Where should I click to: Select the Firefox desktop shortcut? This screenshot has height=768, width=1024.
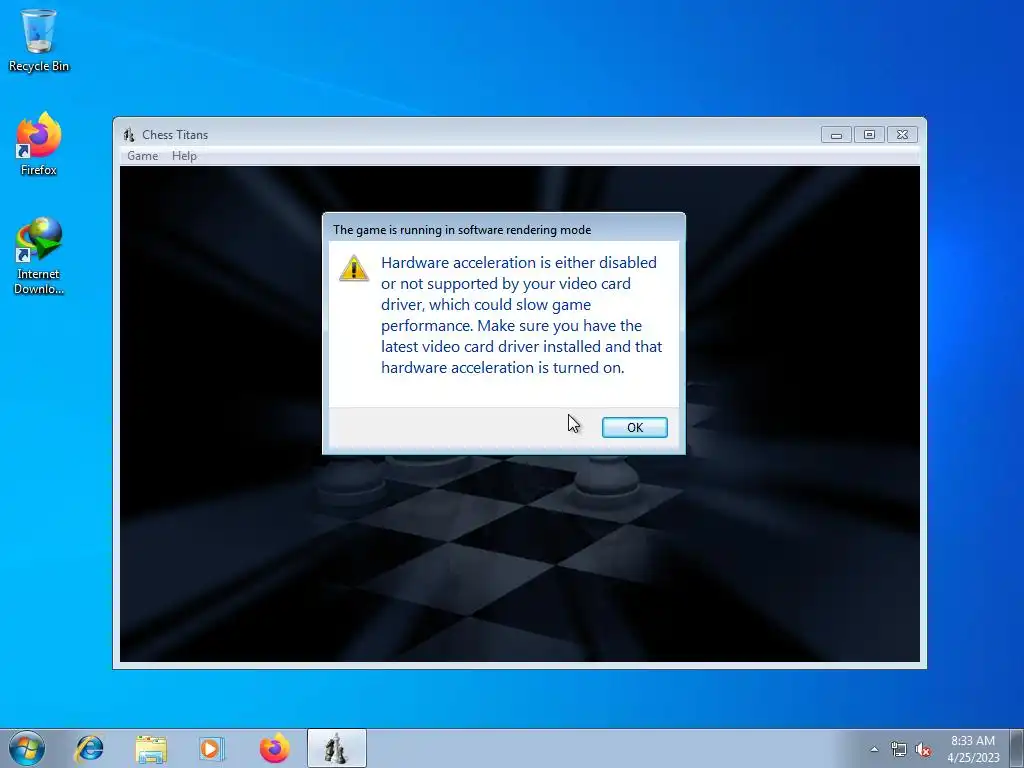39,144
